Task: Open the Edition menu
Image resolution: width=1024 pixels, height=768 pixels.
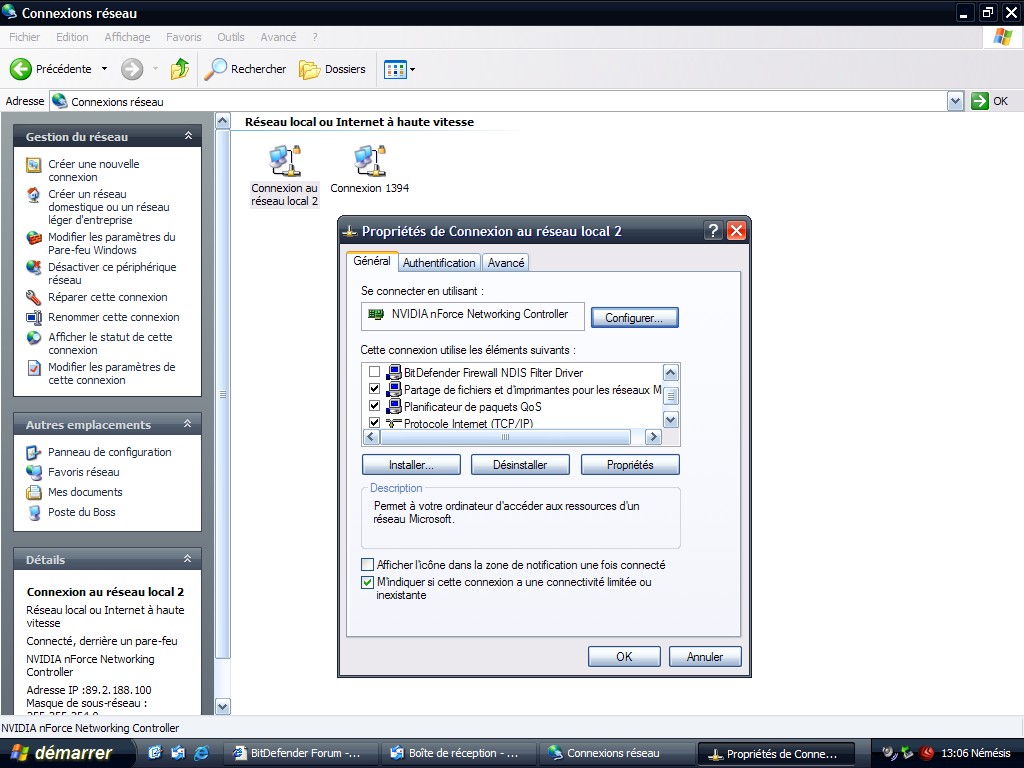Action: pyautogui.click(x=72, y=37)
